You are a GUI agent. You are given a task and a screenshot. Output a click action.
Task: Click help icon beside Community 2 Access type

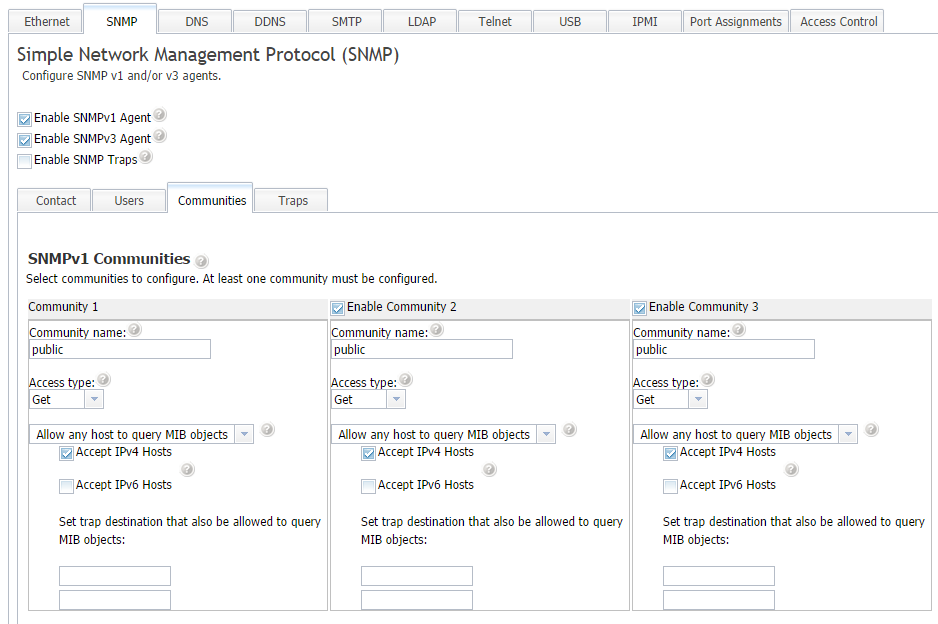[406, 381]
